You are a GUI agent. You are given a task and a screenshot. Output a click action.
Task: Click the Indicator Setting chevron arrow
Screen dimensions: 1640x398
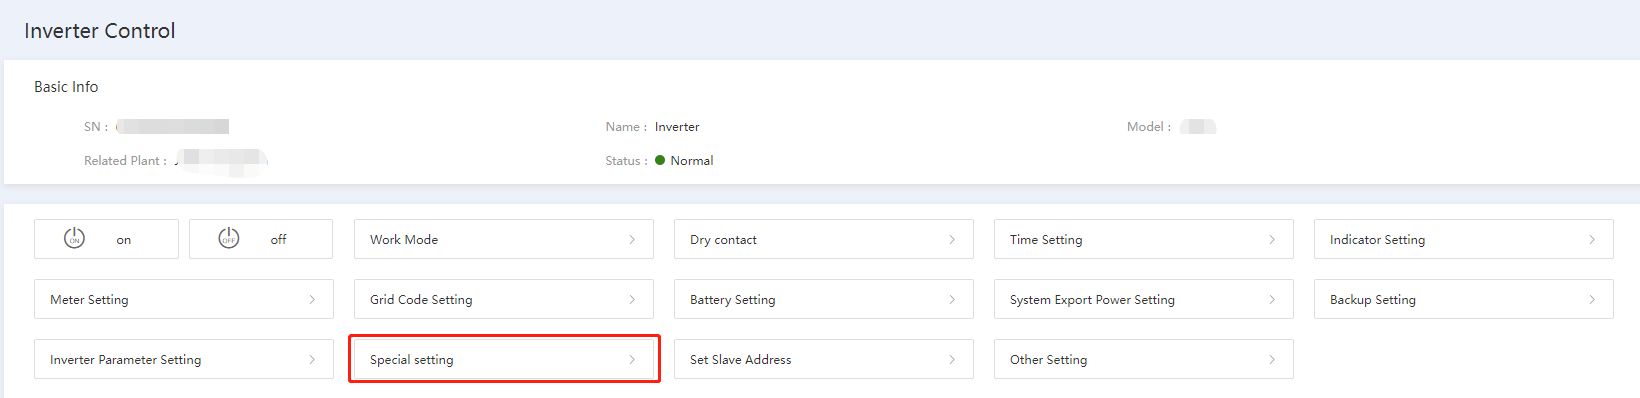pyautogui.click(x=1592, y=239)
